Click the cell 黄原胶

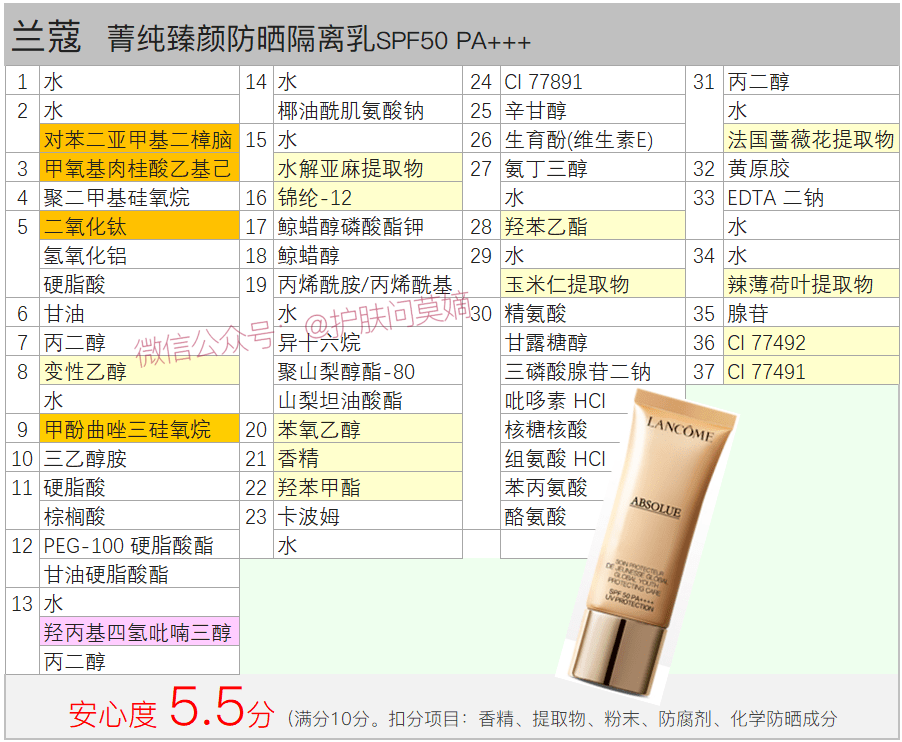point(811,168)
